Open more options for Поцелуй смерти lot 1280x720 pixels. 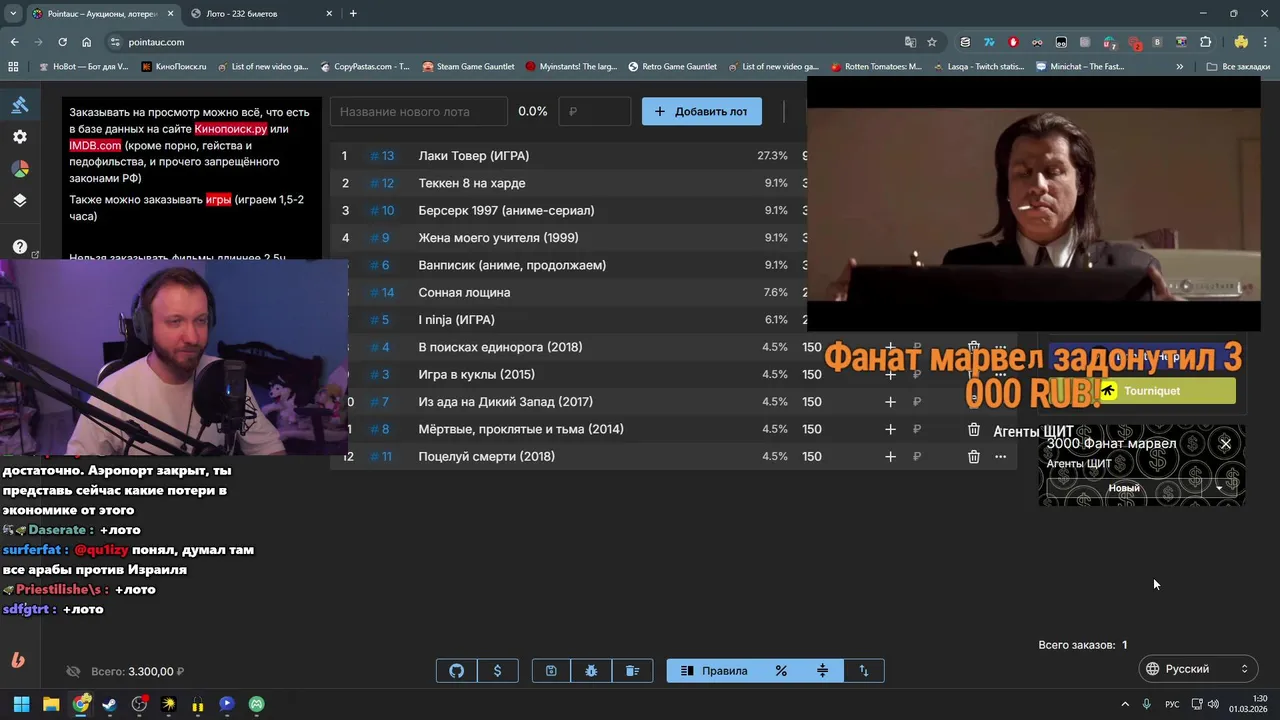[1000, 457]
